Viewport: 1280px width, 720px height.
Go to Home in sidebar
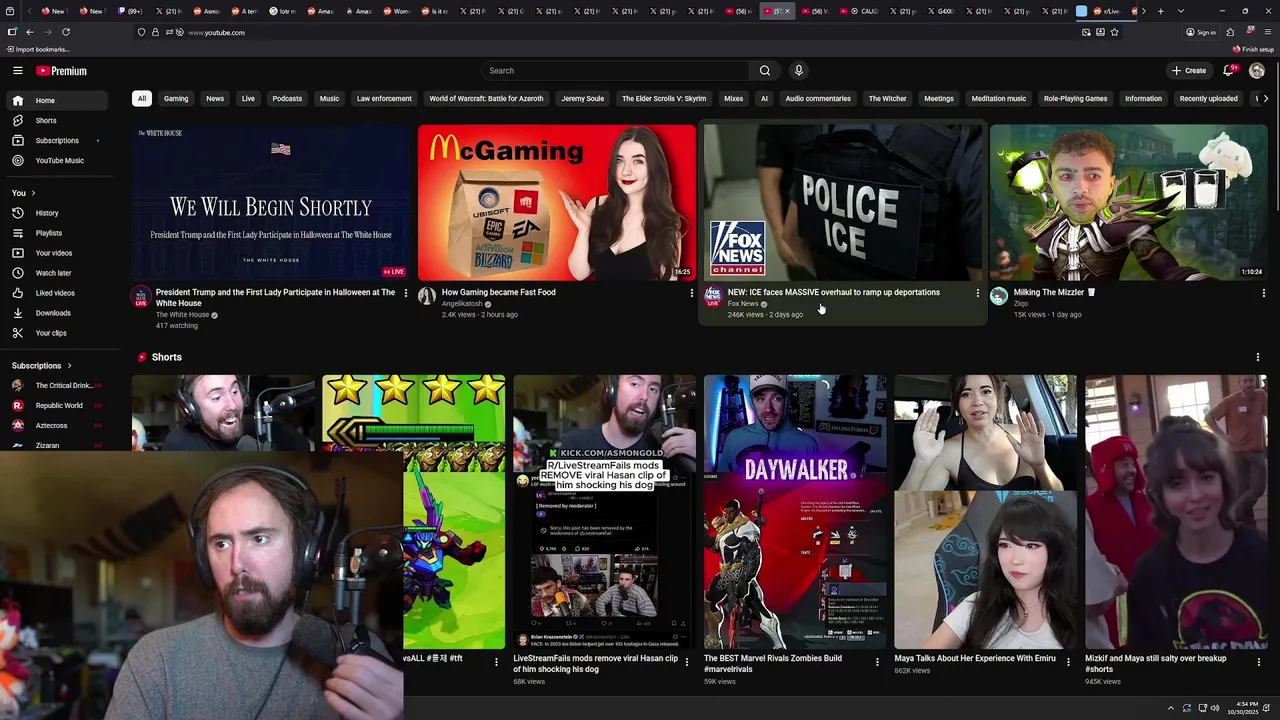57,100
